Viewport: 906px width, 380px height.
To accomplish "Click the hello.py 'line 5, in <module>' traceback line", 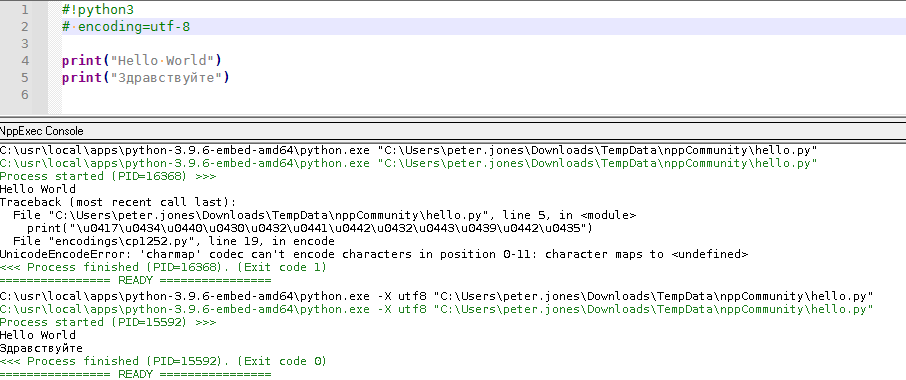I will [x=324, y=215].
